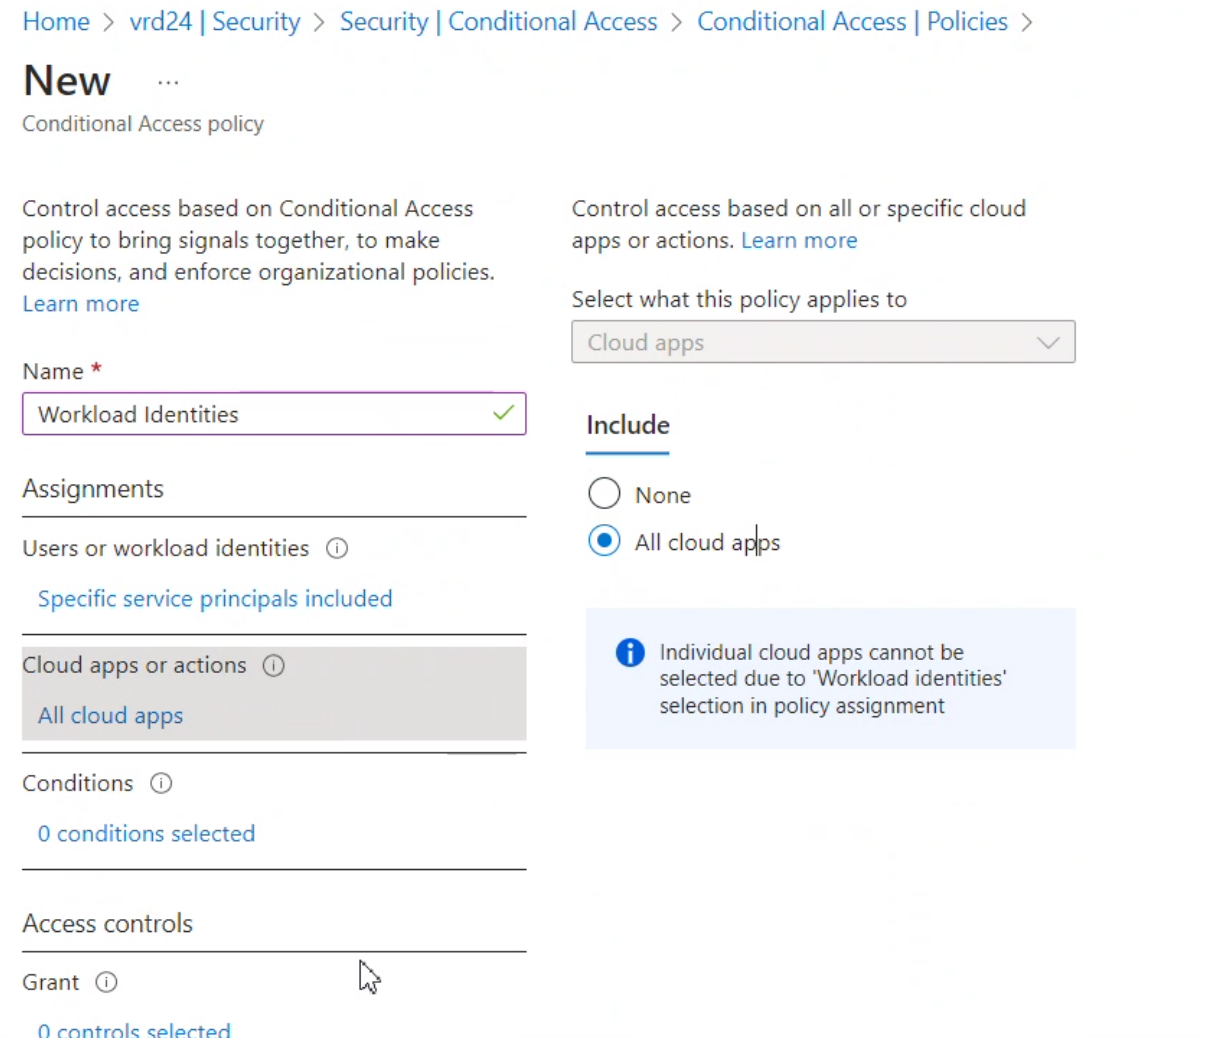
Task: Select the All cloud apps radio button
Action: coord(604,541)
